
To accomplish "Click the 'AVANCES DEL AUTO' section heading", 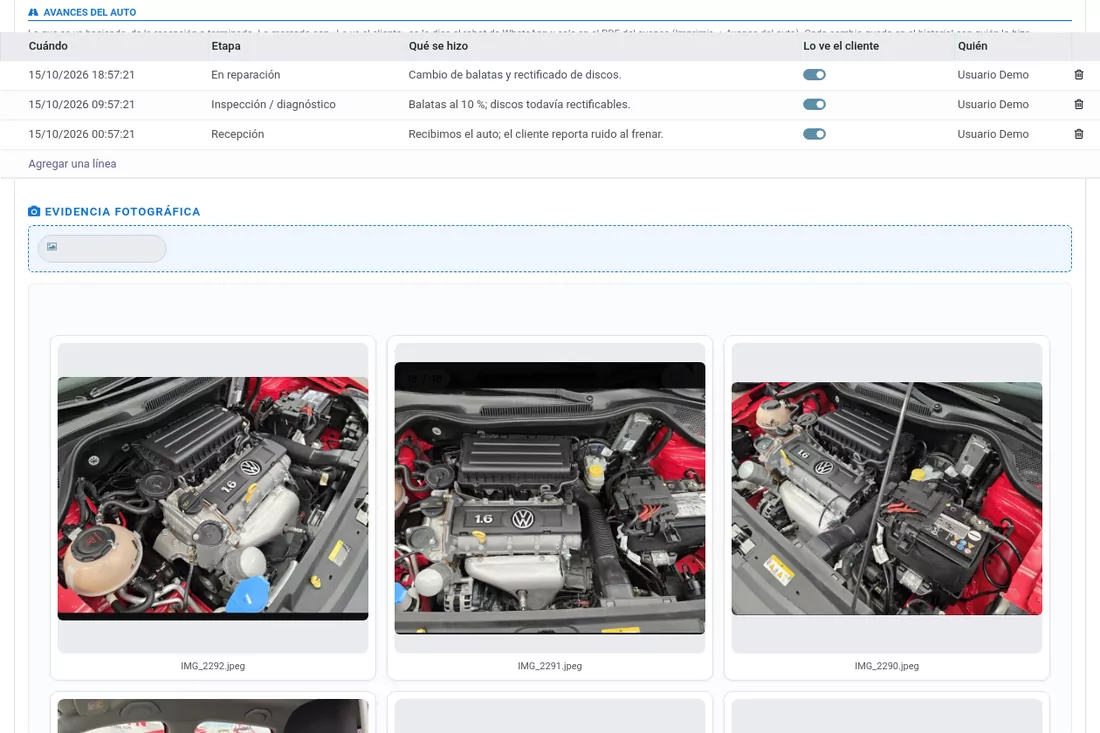I will click(90, 13).
